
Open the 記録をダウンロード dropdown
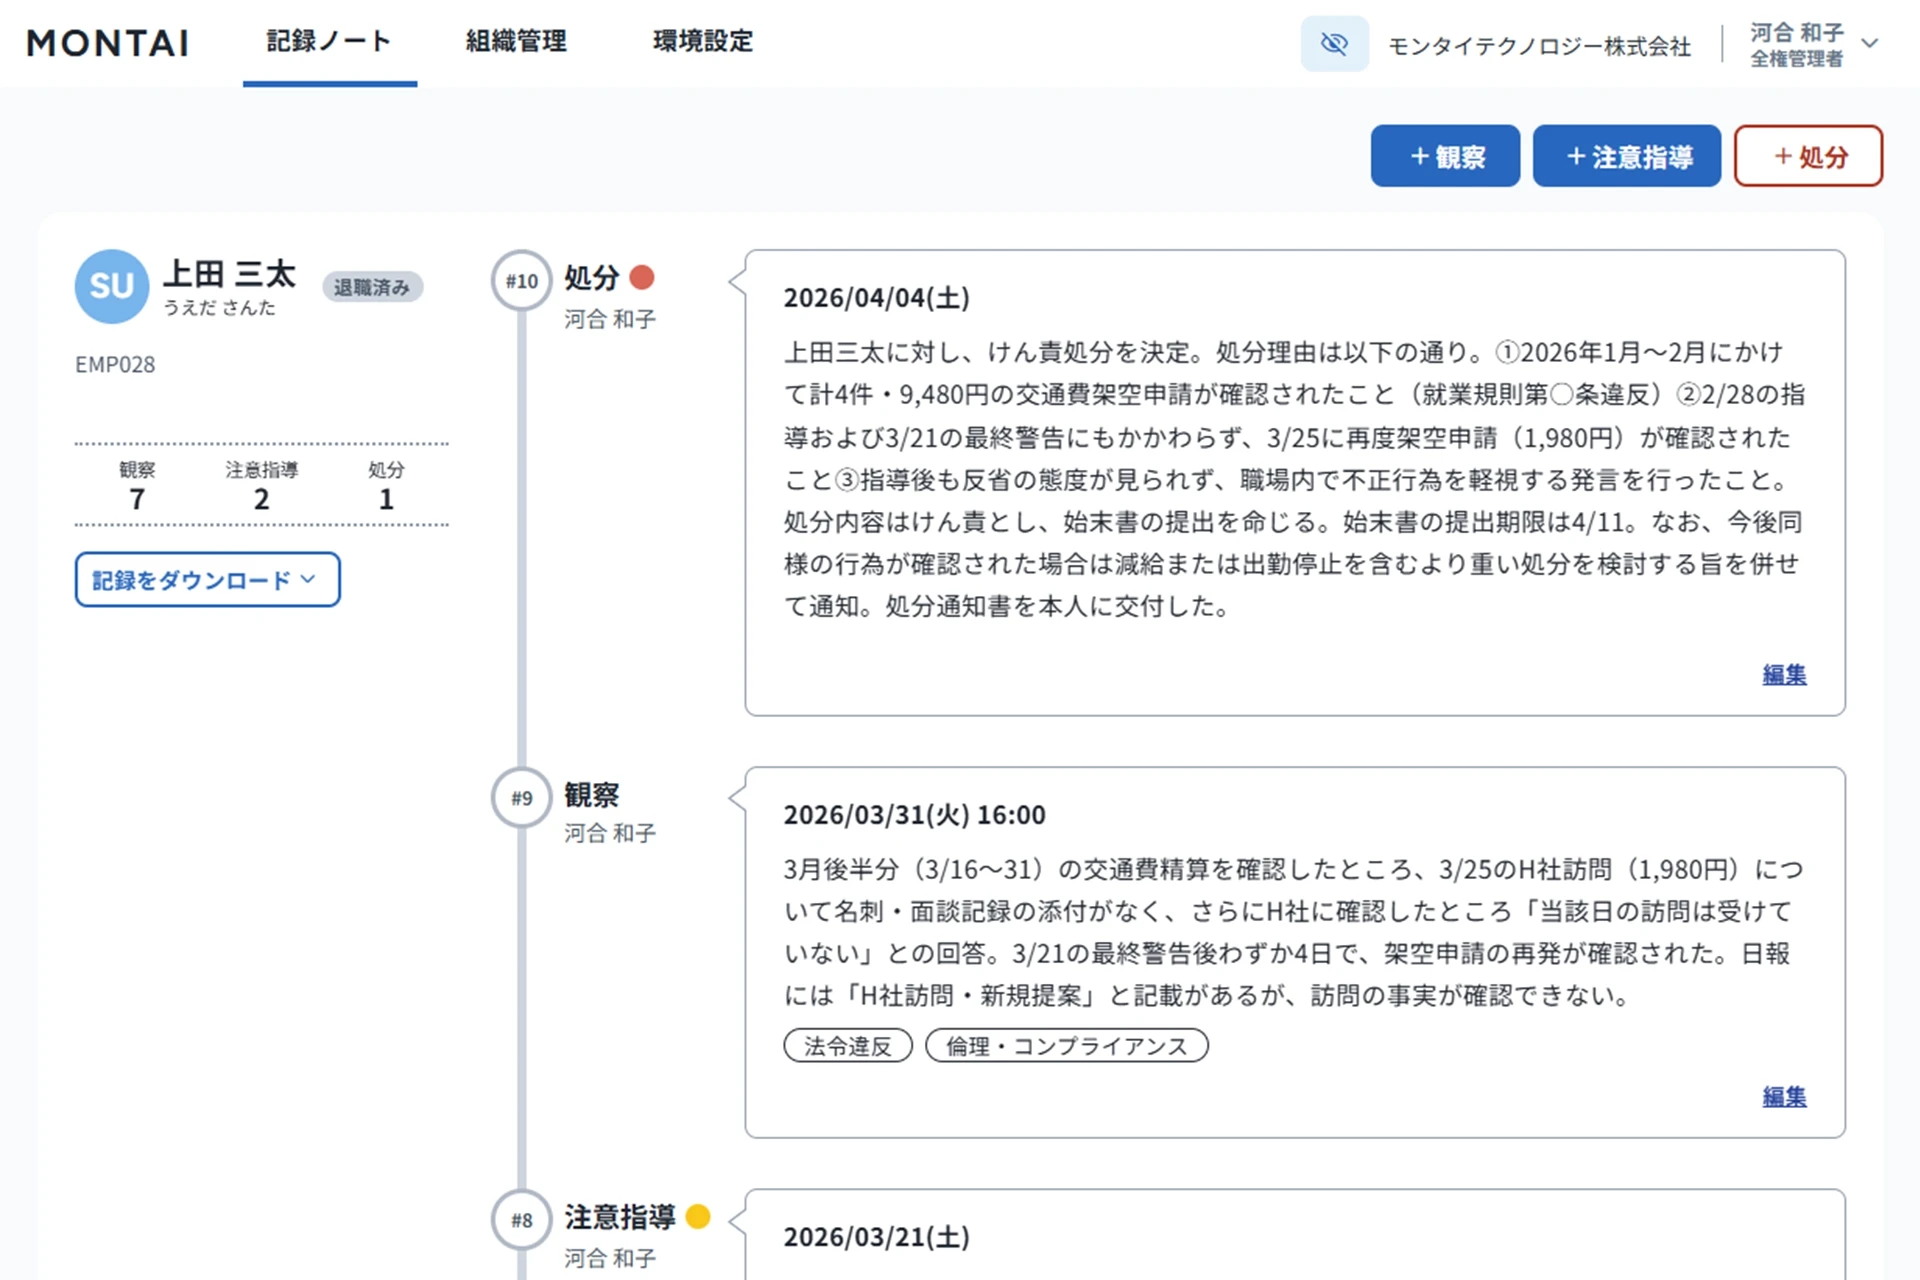pyautogui.click(x=207, y=580)
